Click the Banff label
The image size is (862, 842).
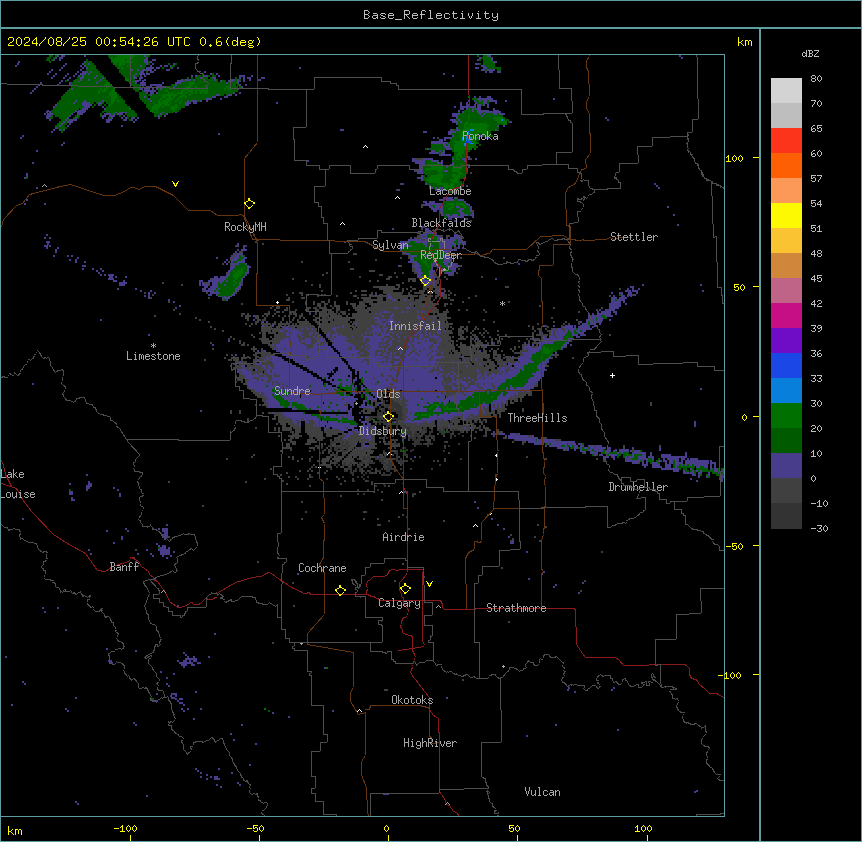pyautogui.click(x=124, y=567)
